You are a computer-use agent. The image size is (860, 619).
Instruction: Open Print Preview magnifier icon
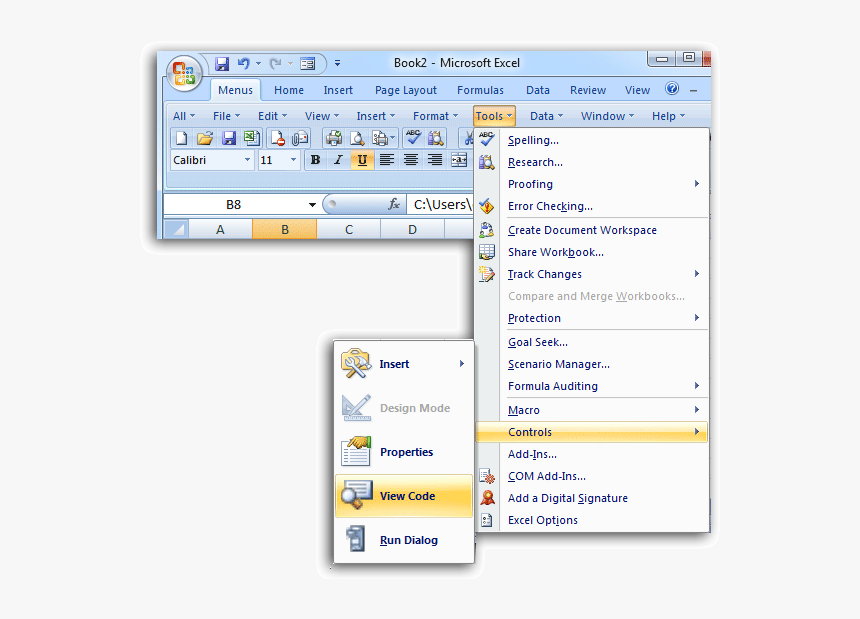(x=357, y=138)
